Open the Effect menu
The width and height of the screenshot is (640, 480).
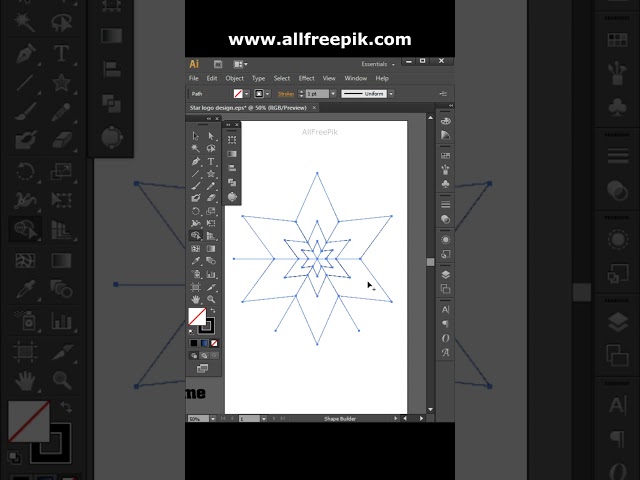306,78
